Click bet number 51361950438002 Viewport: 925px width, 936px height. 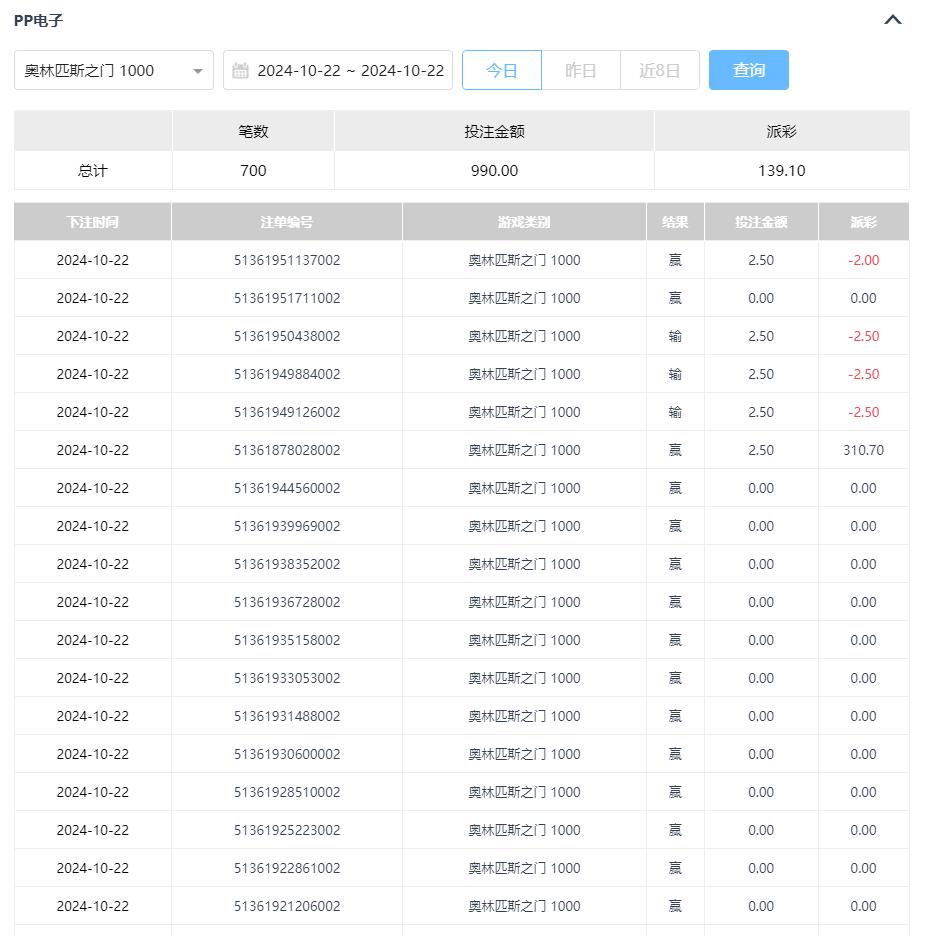click(286, 336)
